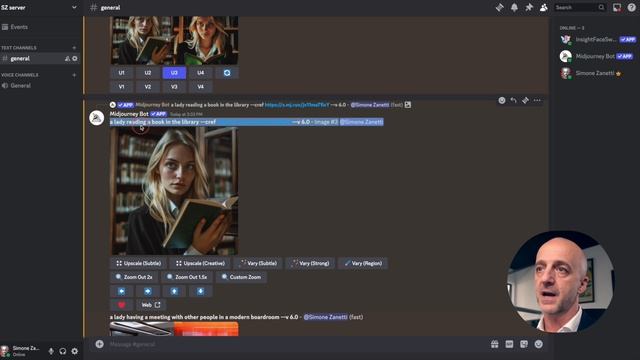Click @Simone Zanetti mention in boardroom prompt
Image resolution: width=640 pixels, height=360 pixels.
click(326, 317)
